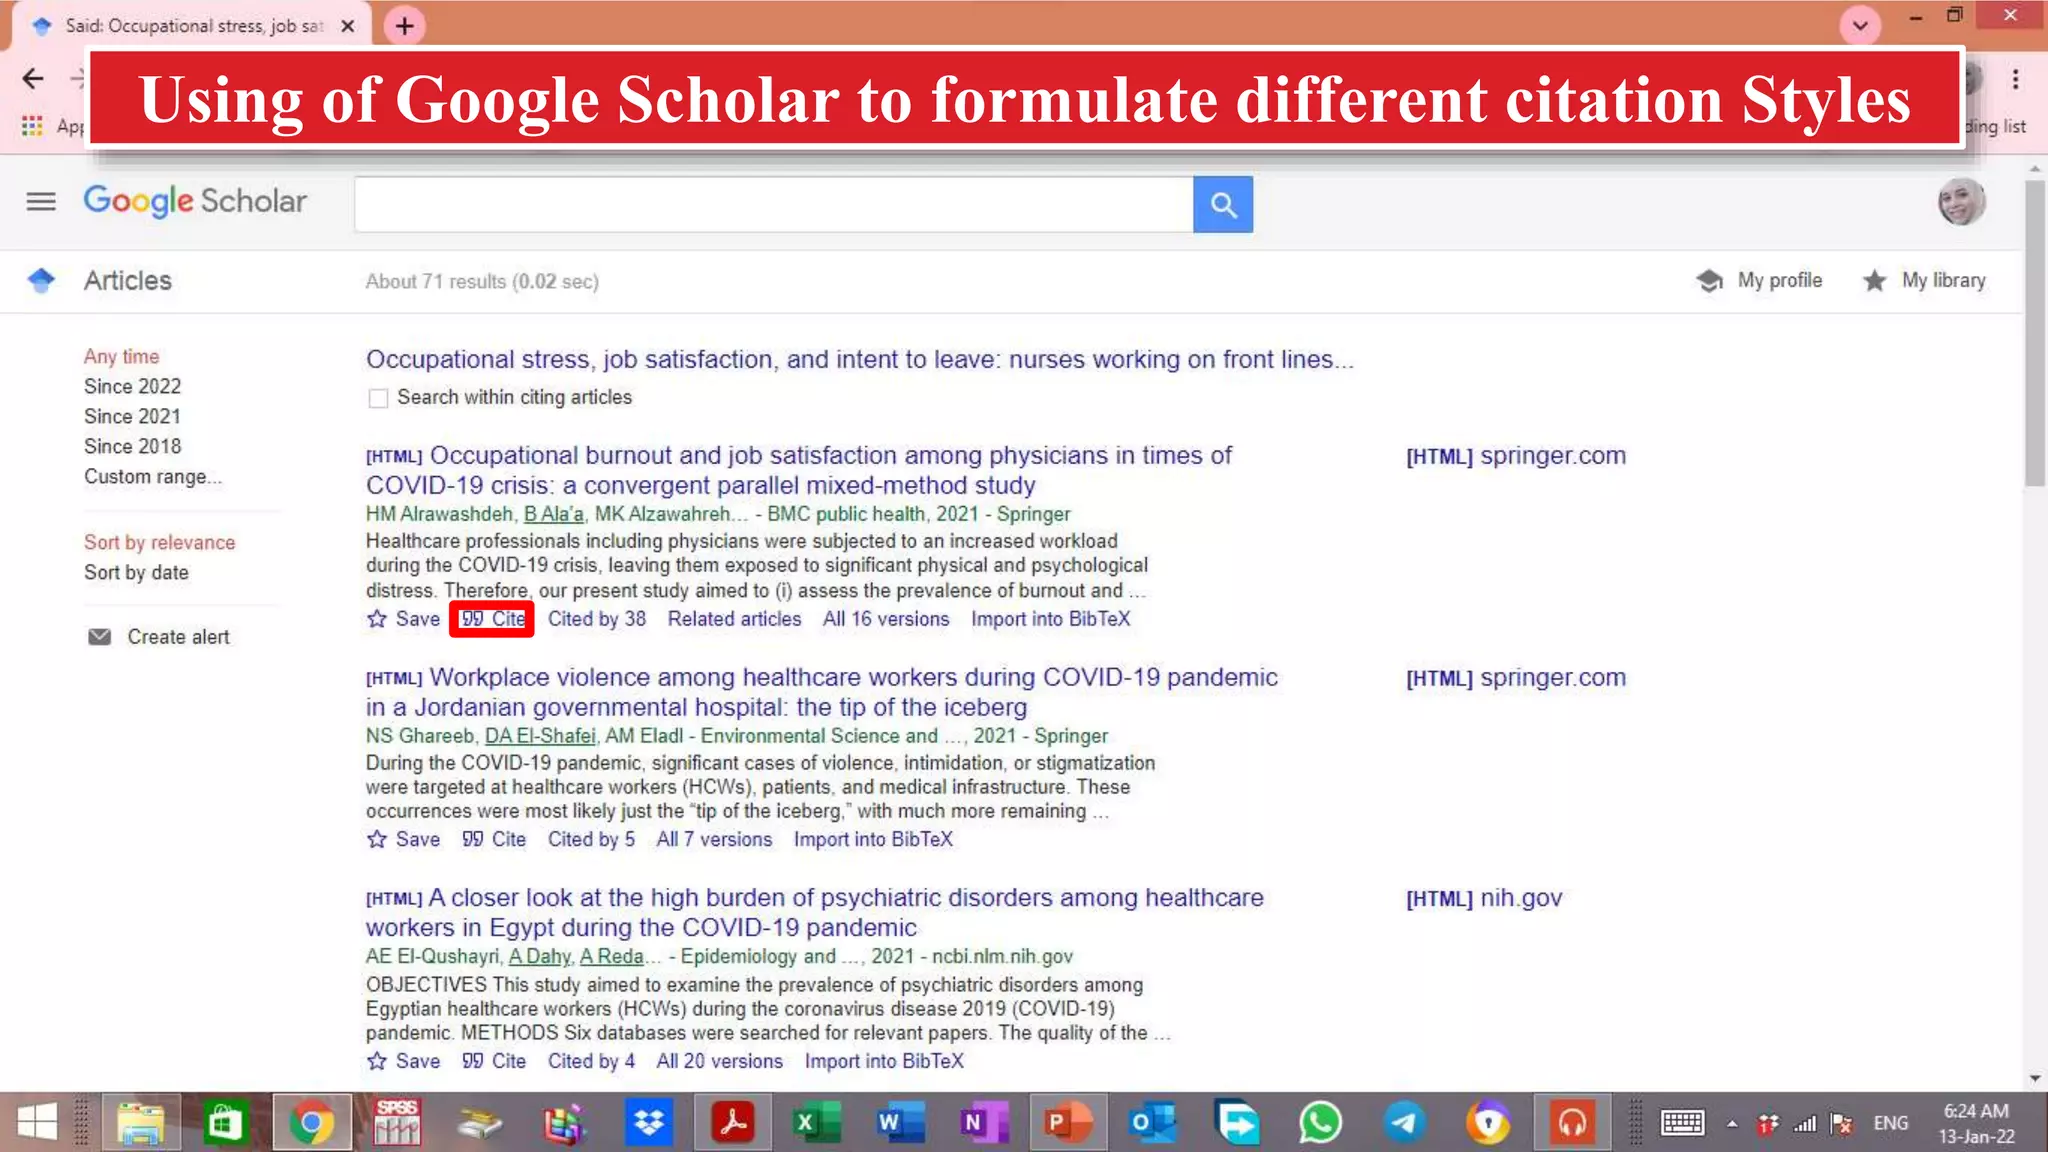Switch to PowerPoint in taskbar
Viewport: 2048px width, 1152px height.
click(x=1068, y=1123)
